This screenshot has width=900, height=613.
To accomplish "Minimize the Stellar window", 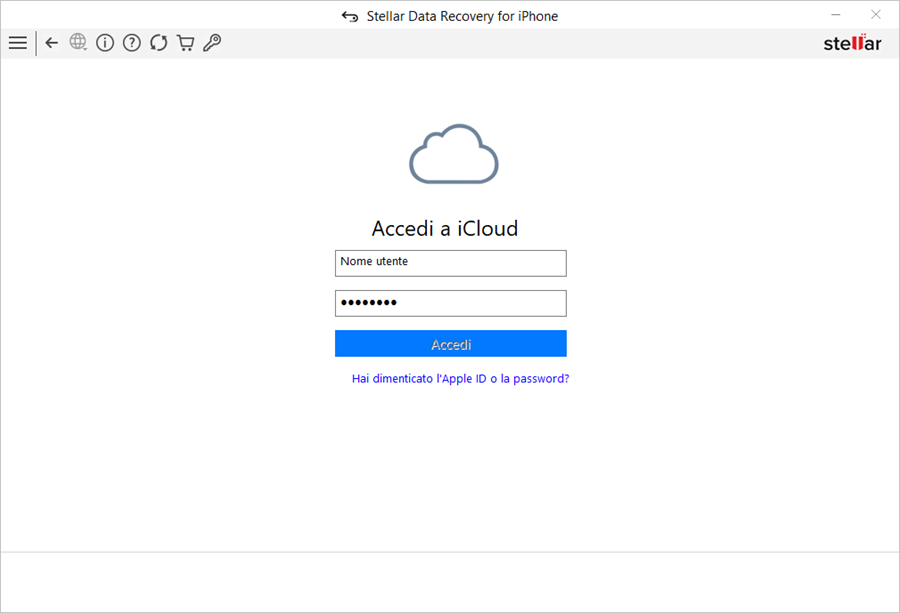I will (x=836, y=15).
